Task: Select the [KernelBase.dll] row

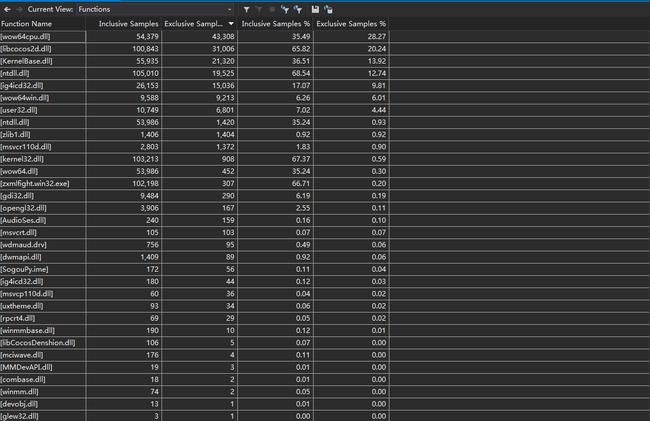Action: [194, 61]
